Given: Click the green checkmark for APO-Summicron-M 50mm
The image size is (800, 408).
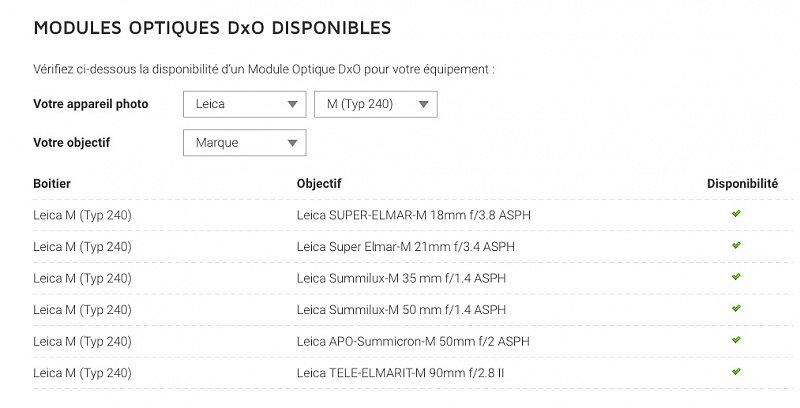Looking at the screenshot, I should (x=736, y=341).
